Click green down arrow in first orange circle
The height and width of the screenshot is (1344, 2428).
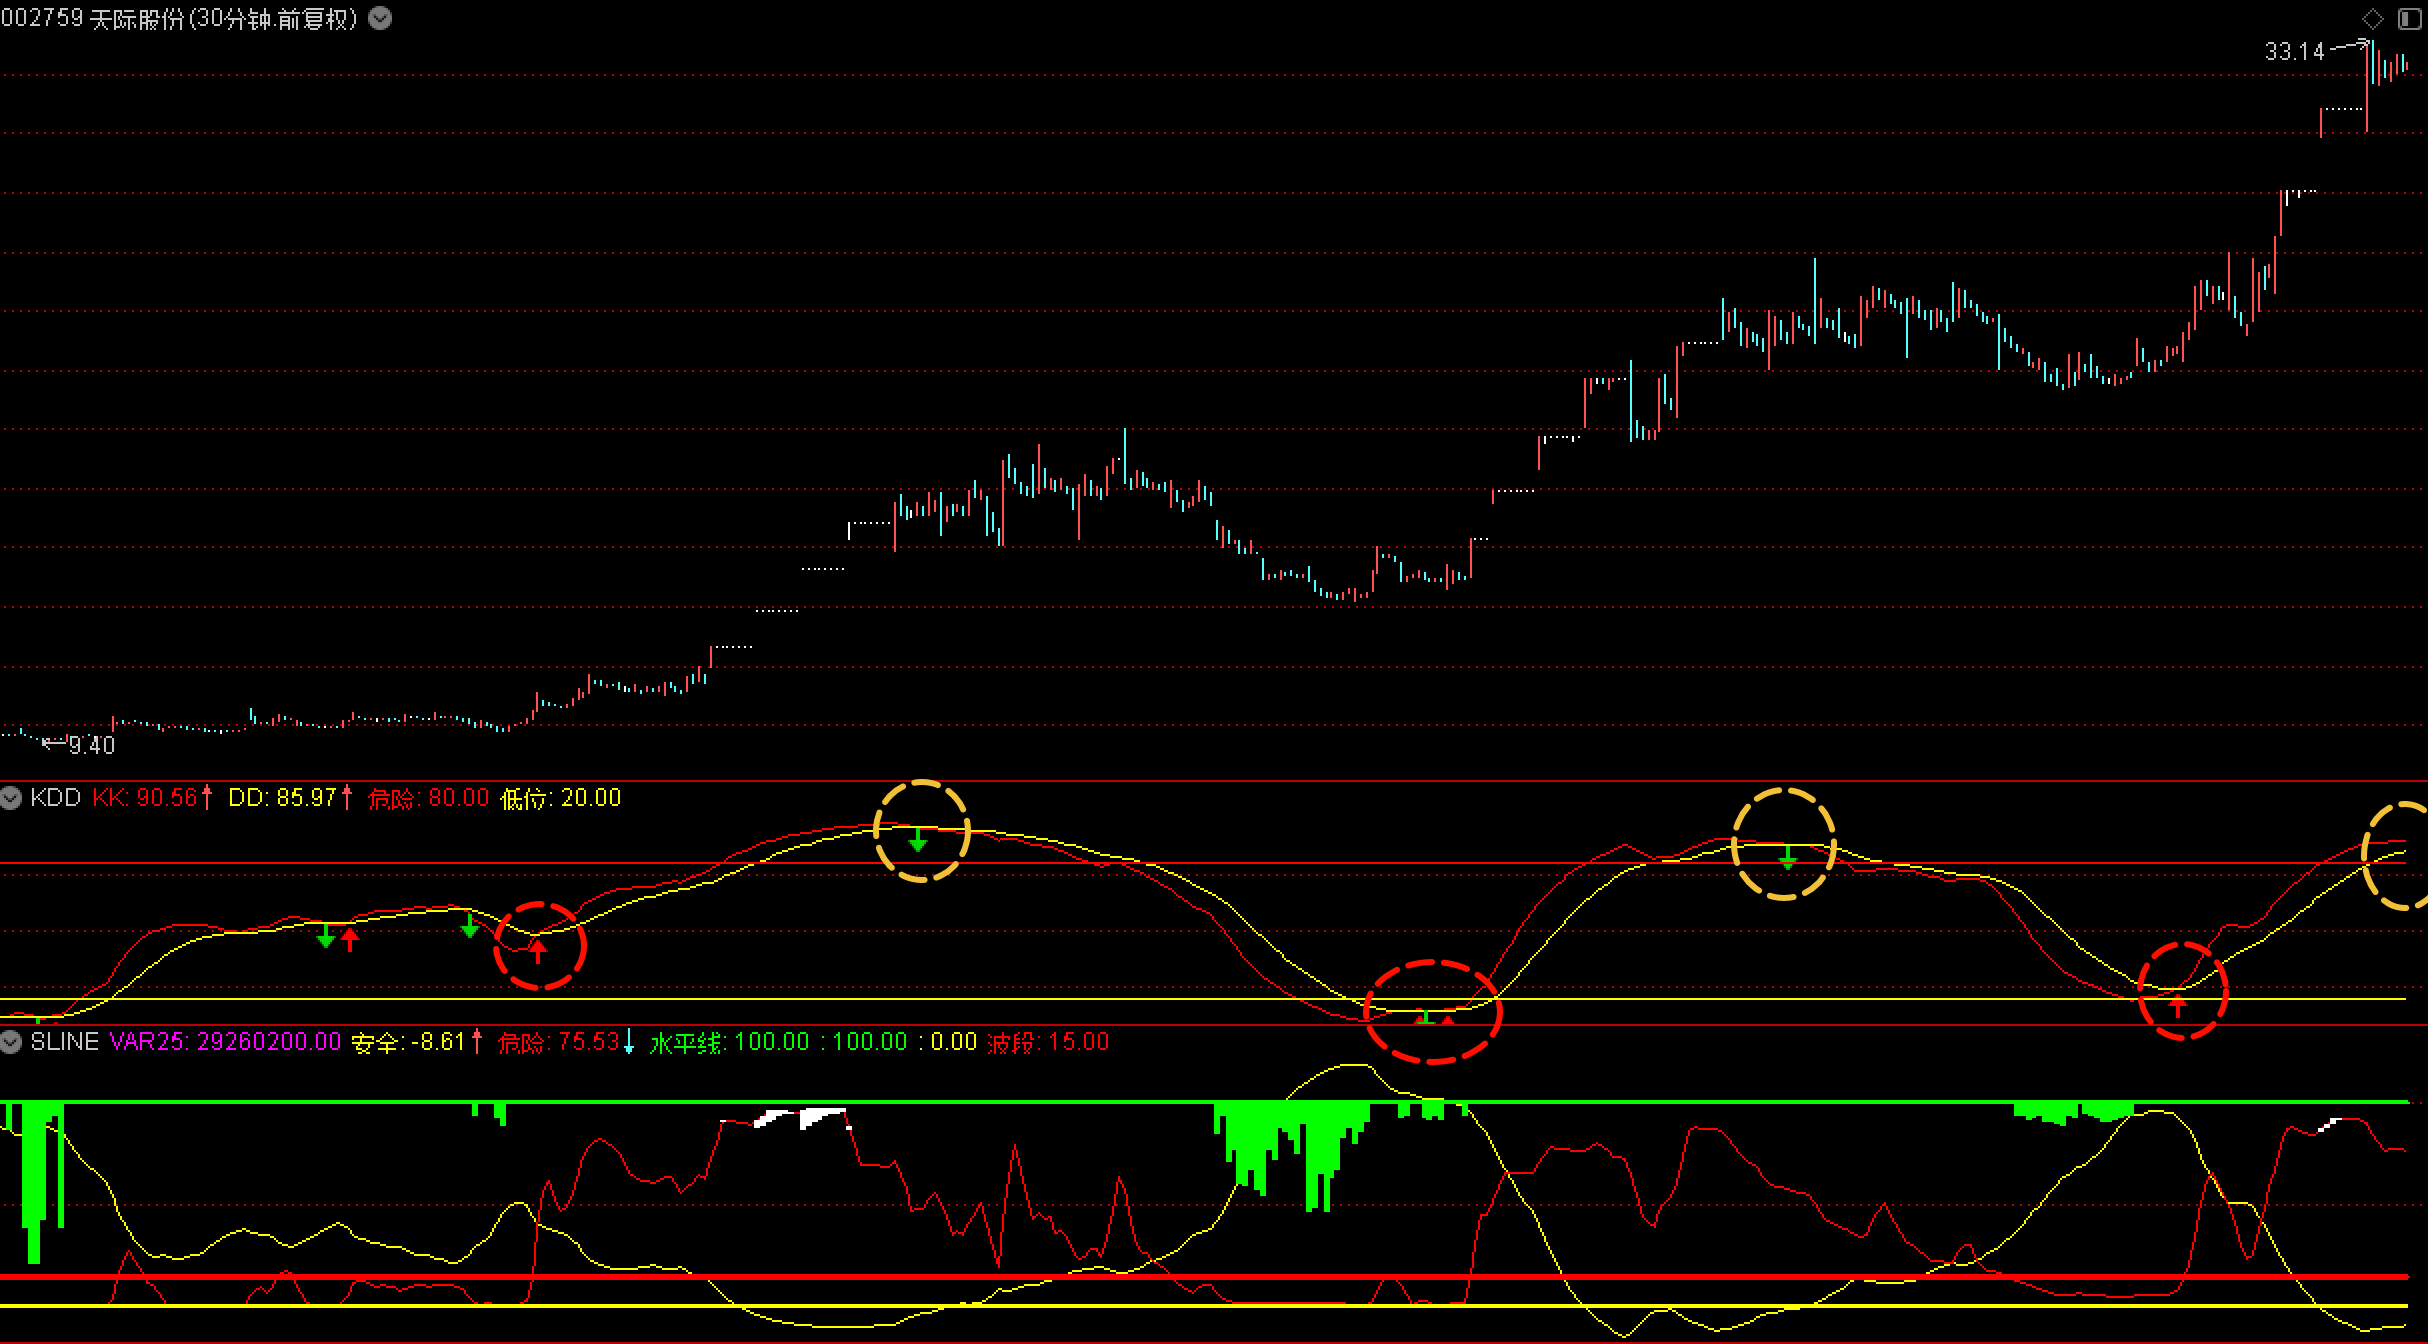click(x=918, y=840)
